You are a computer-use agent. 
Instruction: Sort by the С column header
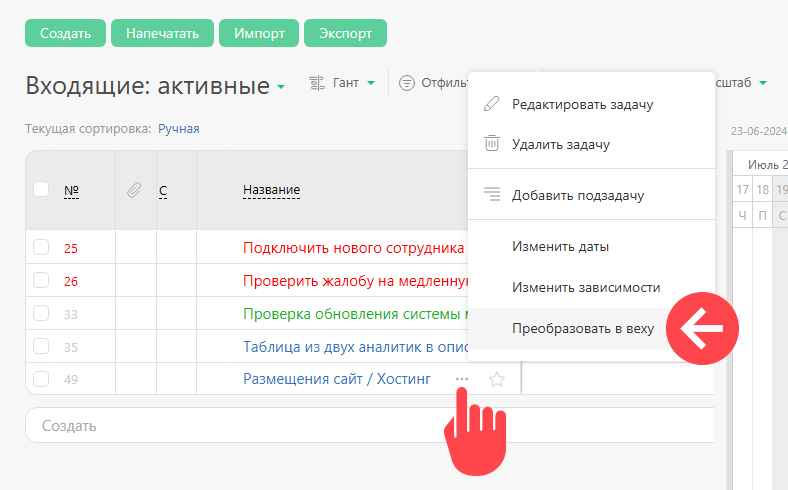click(163, 190)
